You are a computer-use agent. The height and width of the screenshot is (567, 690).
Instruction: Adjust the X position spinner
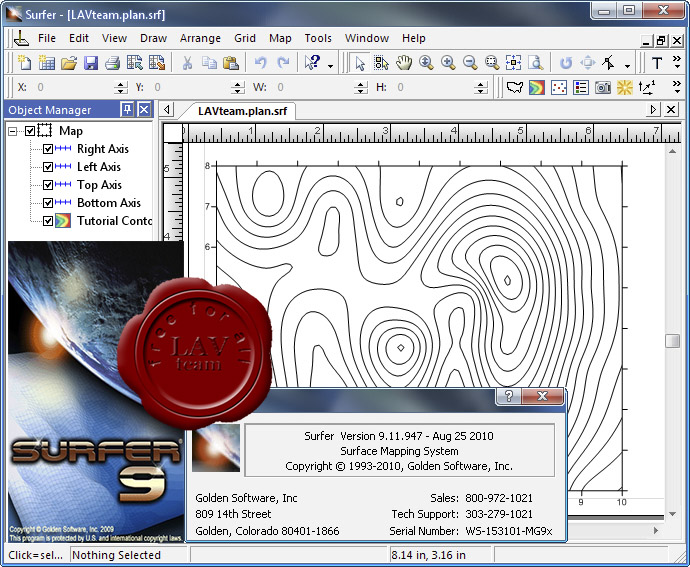click(121, 88)
